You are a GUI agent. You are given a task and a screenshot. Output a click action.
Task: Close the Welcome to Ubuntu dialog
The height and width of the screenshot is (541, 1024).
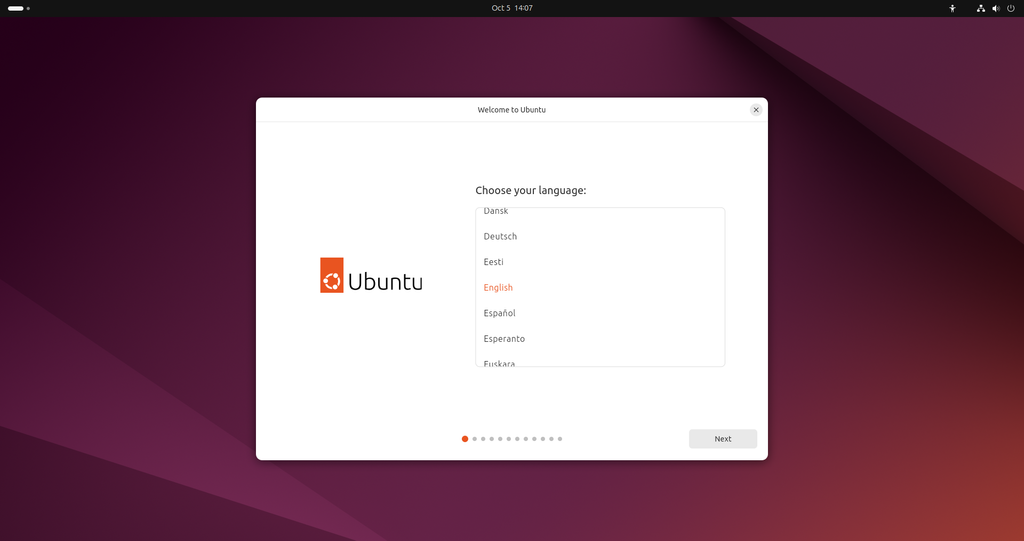(756, 110)
